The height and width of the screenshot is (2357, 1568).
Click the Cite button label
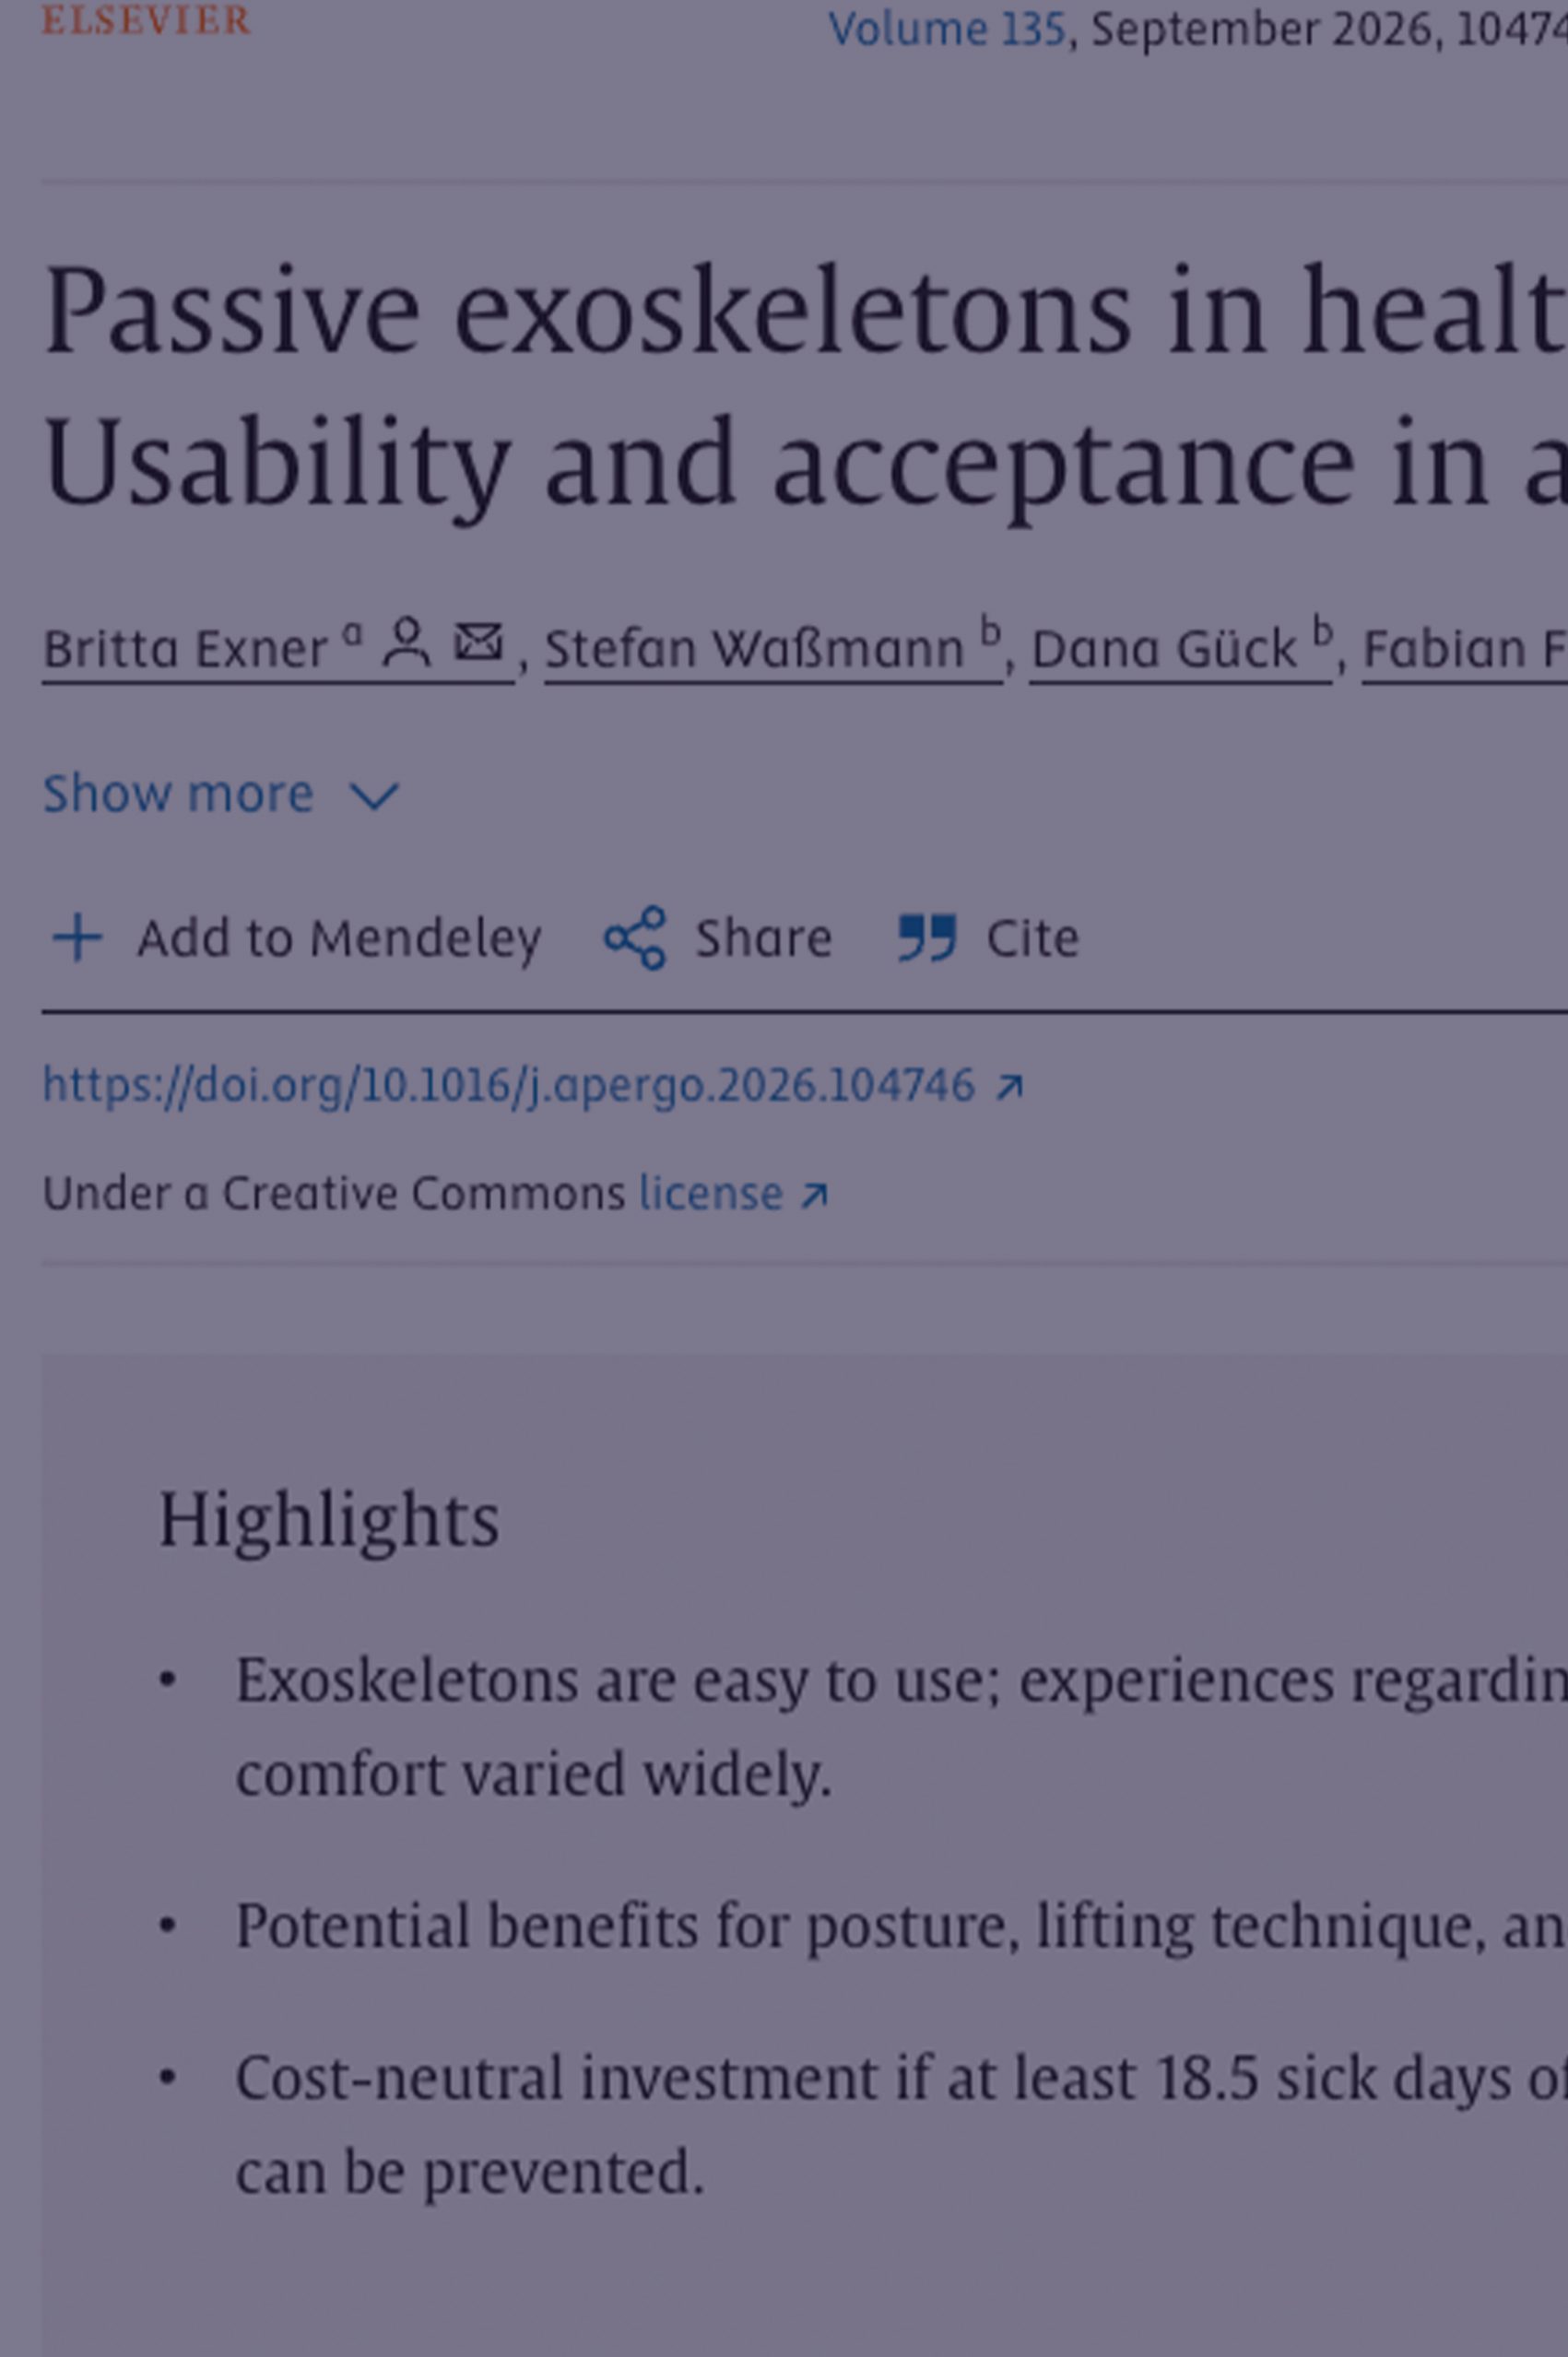(x=1032, y=938)
